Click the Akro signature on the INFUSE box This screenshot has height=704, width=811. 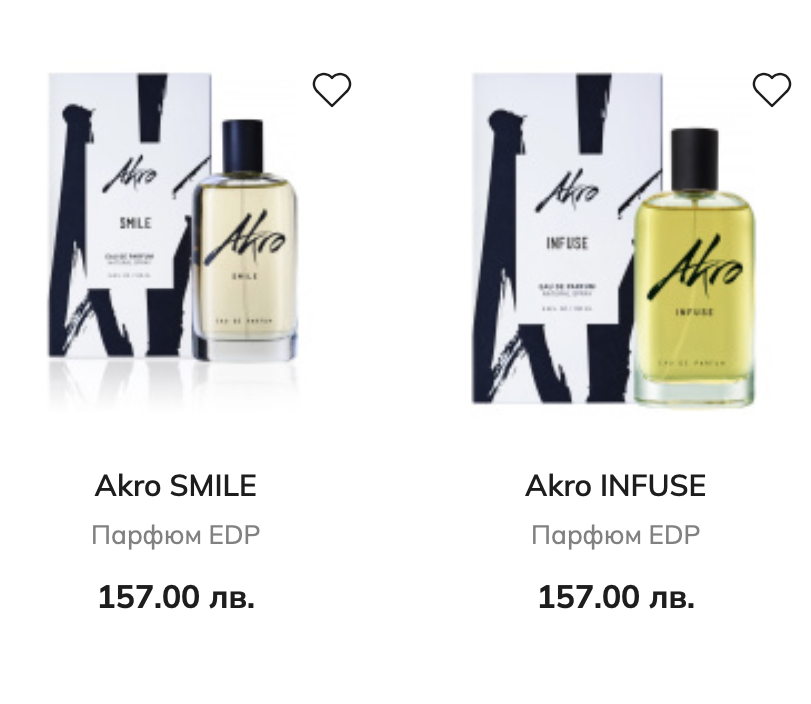coord(567,190)
